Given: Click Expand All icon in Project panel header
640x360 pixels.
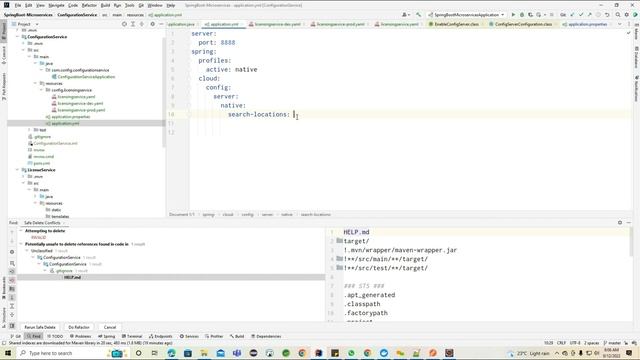Looking at the screenshot, I should 133,24.
